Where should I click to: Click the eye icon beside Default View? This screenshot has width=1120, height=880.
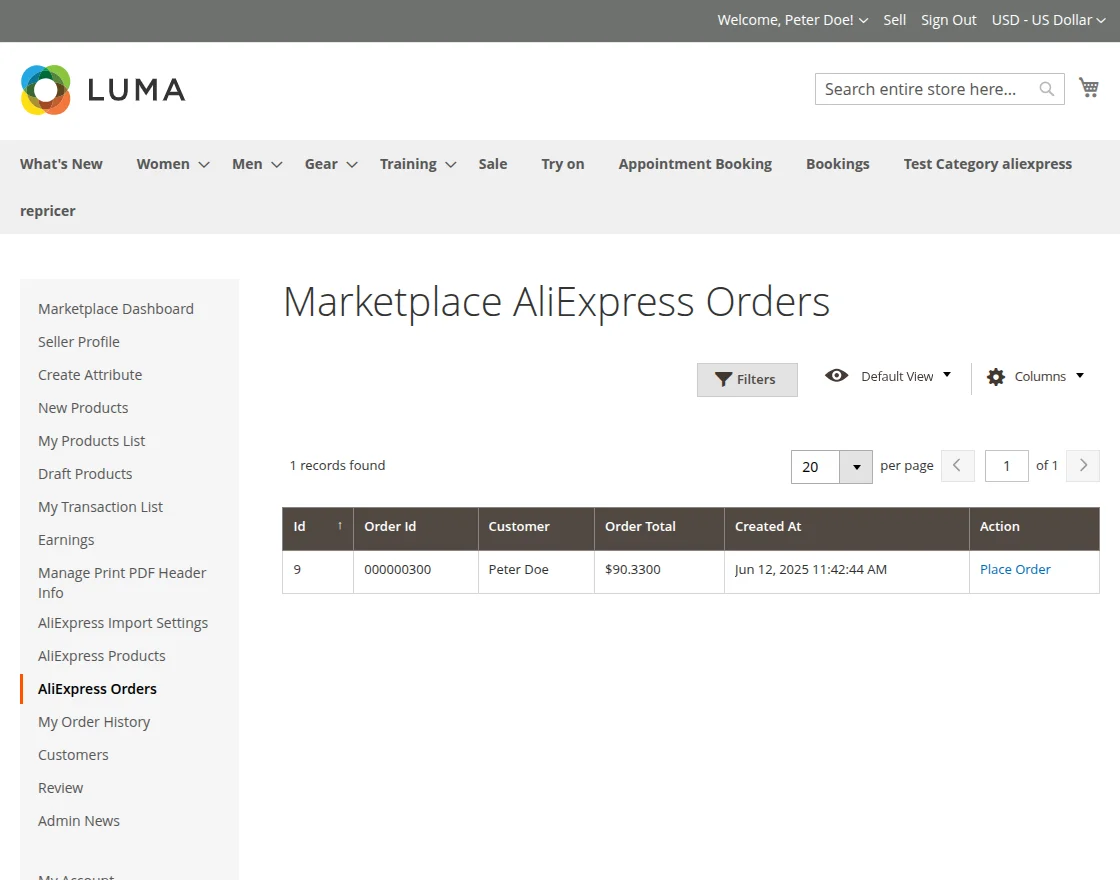click(x=837, y=375)
